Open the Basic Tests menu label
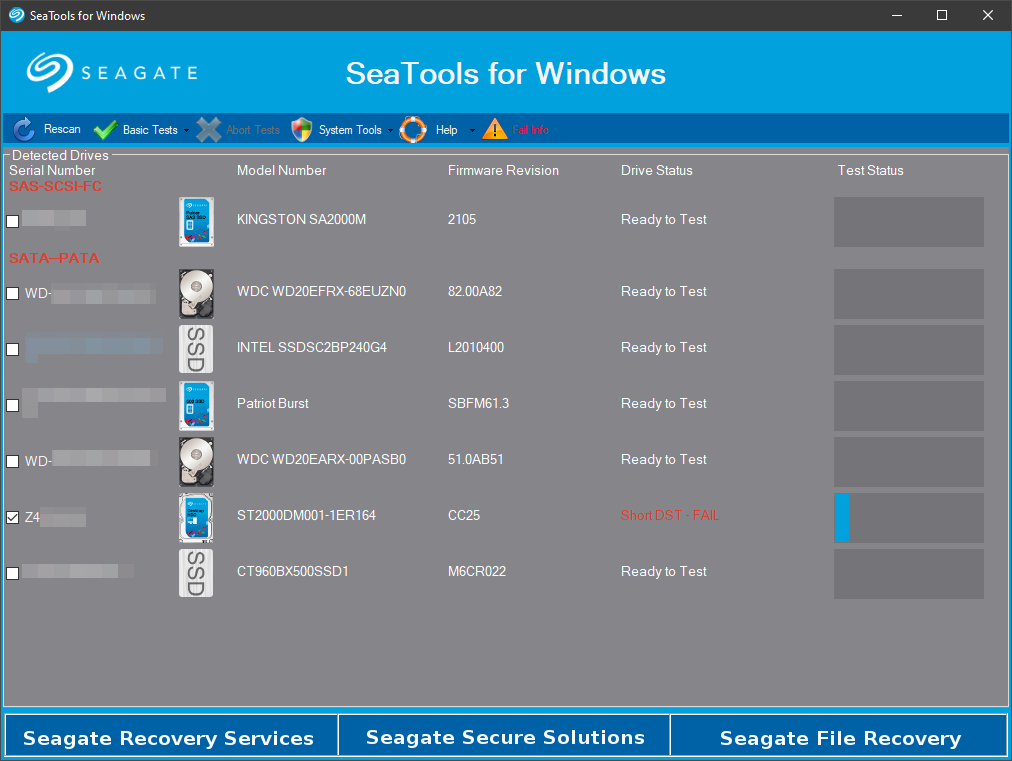The image size is (1012, 761). coord(150,130)
